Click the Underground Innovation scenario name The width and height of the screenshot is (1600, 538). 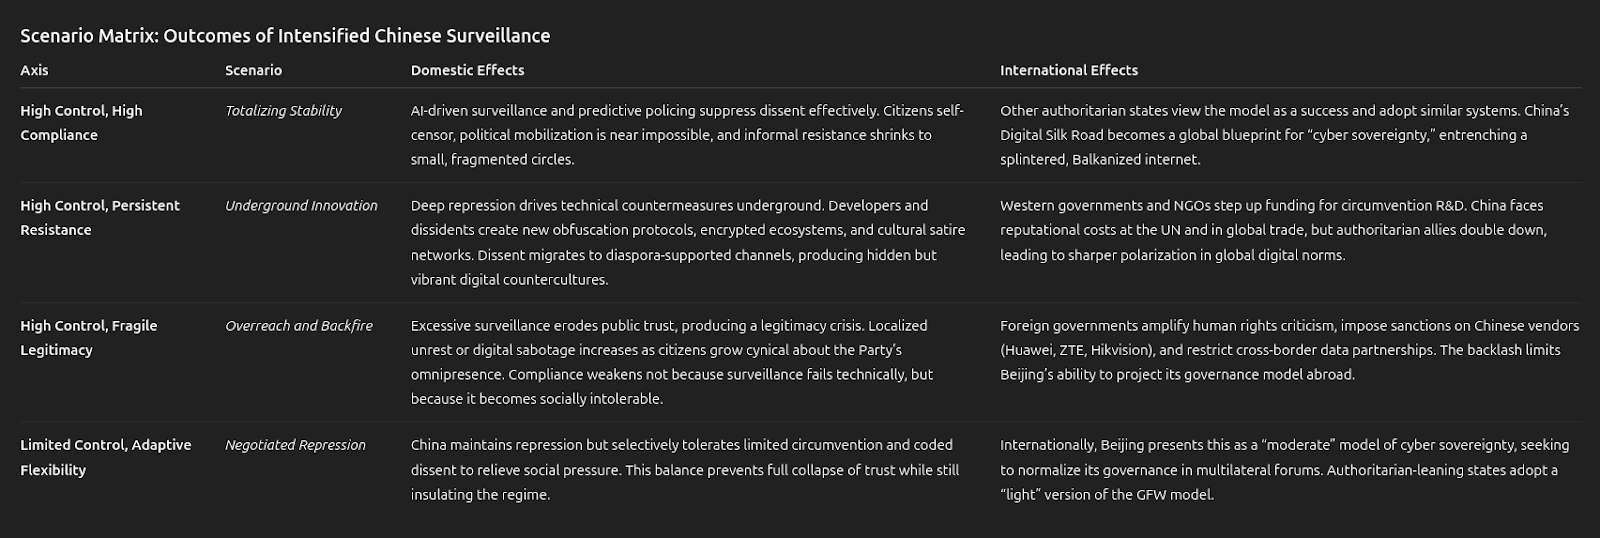point(301,205)
